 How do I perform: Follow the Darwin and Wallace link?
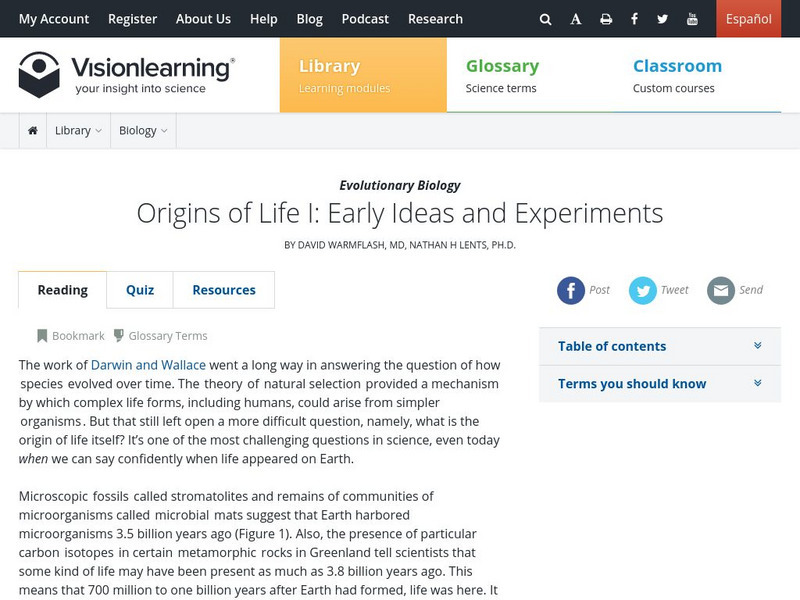click(x=146, y=364)
